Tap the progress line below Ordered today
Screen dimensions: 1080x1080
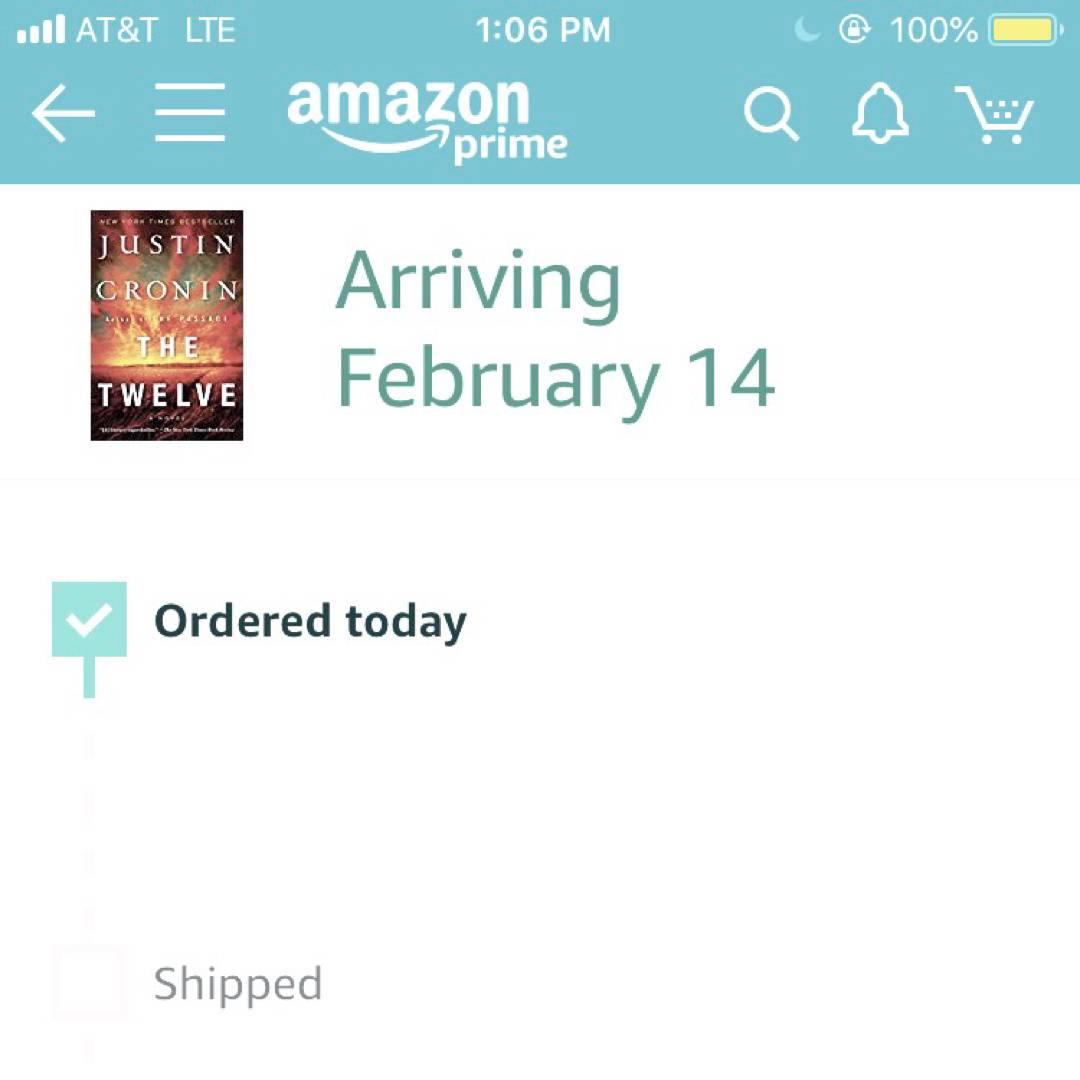pyautogui.click(x=89, y=677)
